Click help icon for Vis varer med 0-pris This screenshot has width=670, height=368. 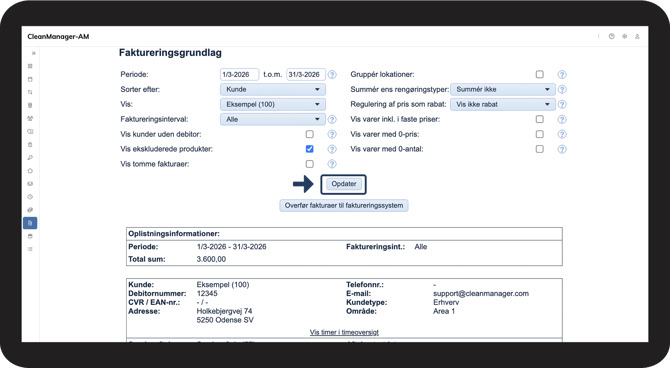pyautogui.click(x=562, y=134)
